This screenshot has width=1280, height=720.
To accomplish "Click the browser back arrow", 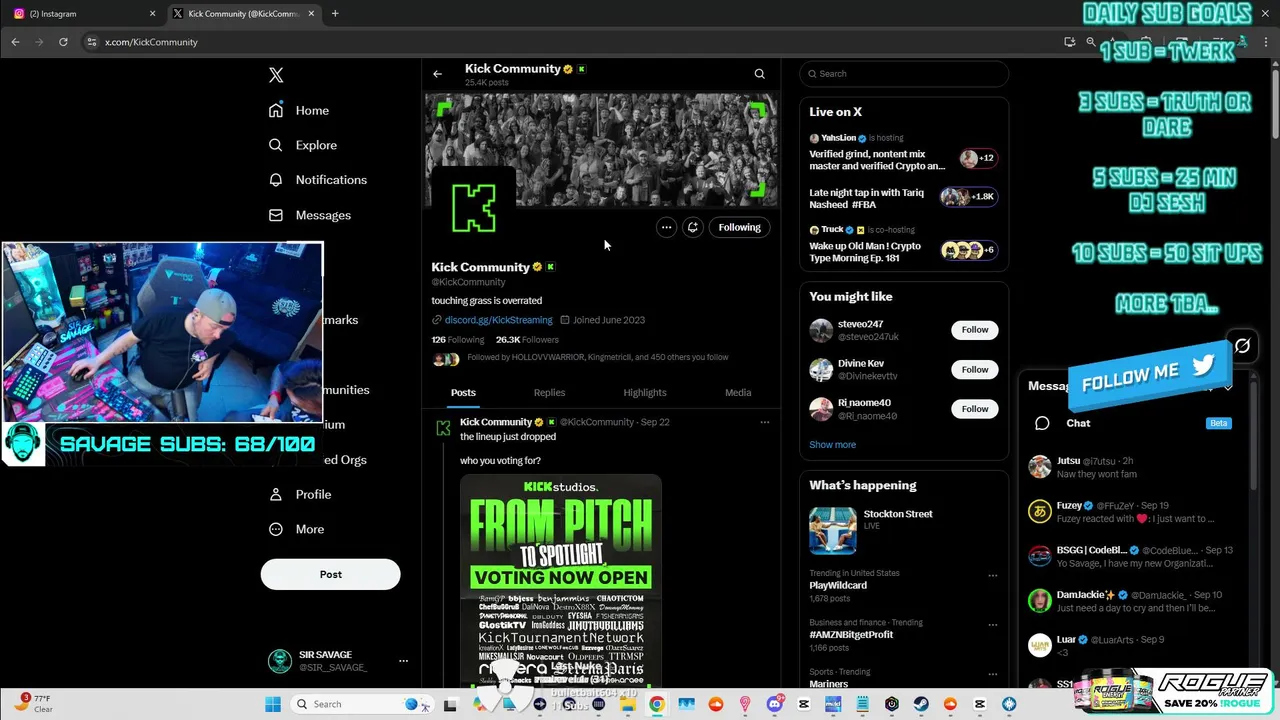I will [15, 42].
